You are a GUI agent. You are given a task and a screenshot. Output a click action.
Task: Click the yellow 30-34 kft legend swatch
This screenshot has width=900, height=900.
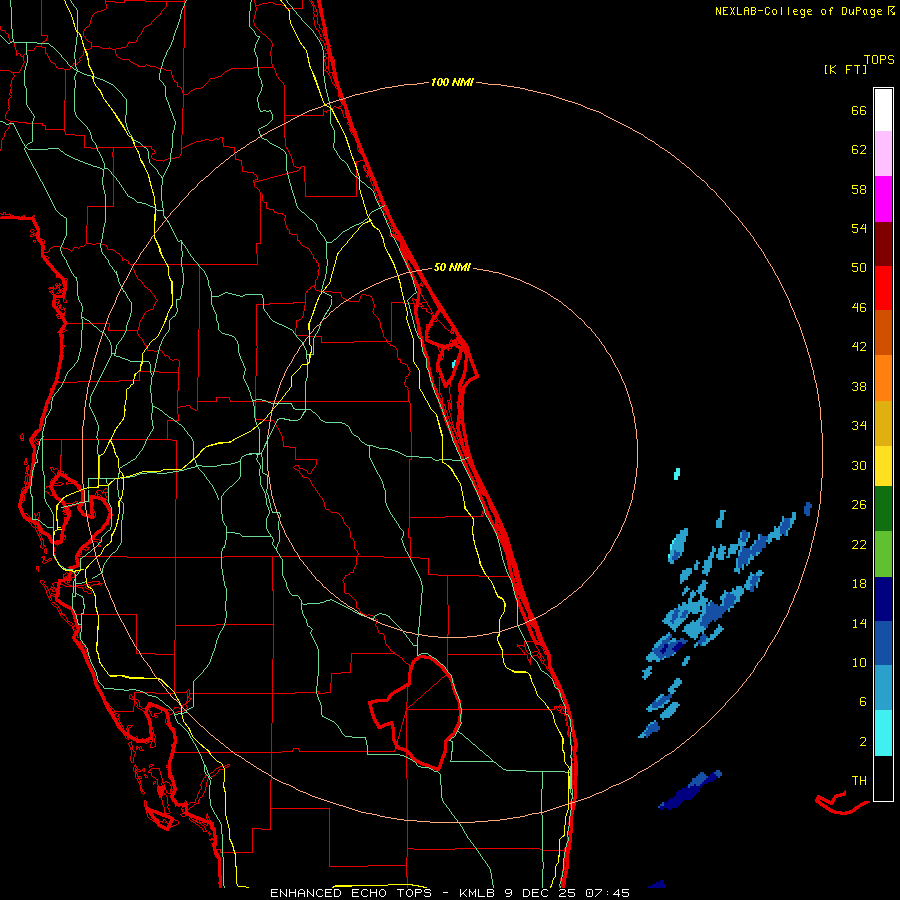point(883,466)
